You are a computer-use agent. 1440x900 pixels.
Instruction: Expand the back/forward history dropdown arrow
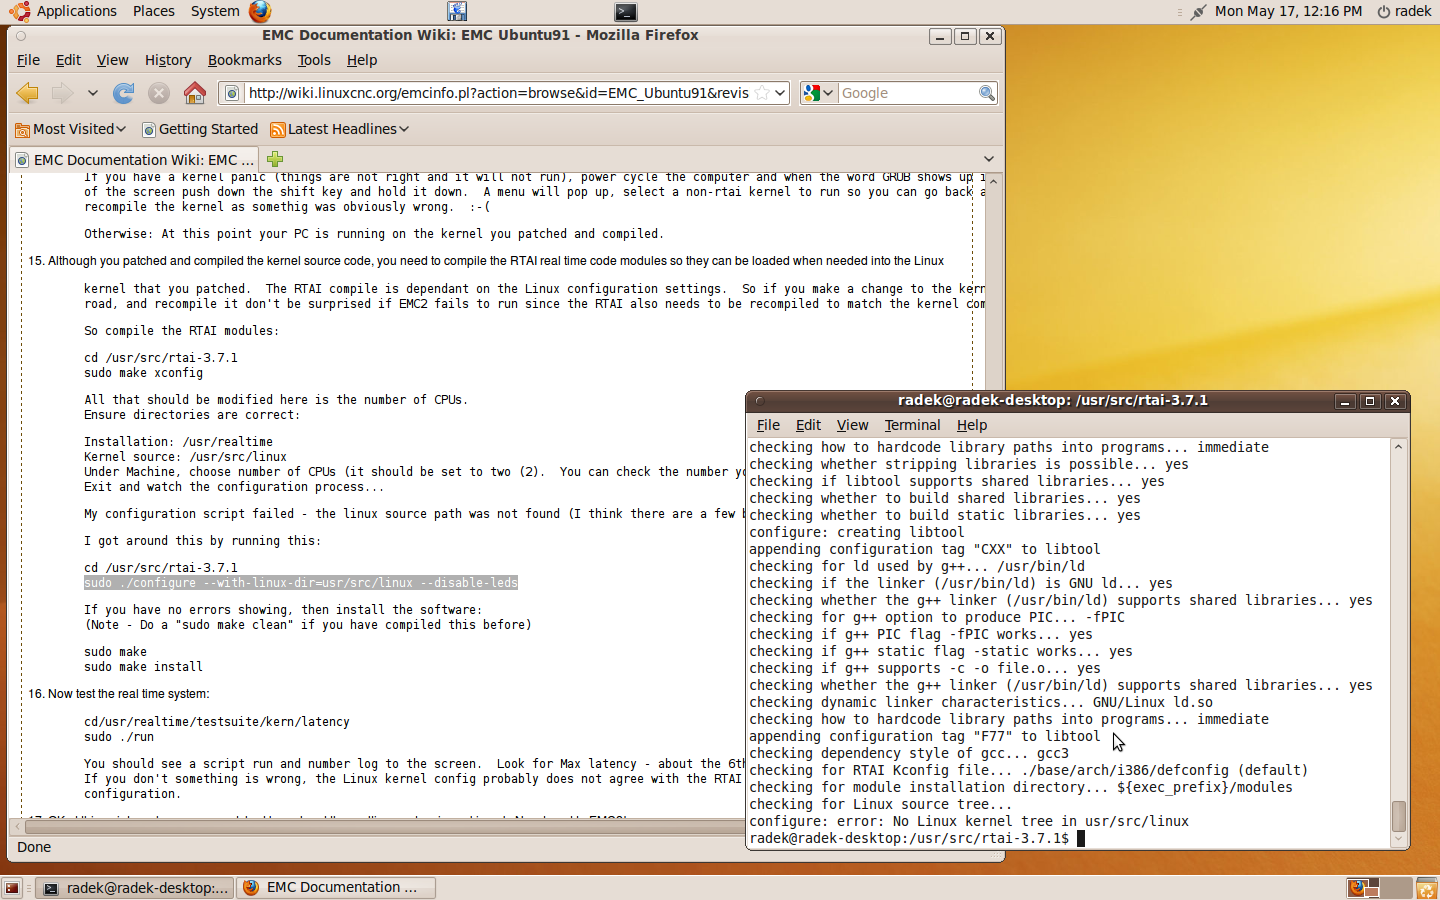click(x=92, y=93)
